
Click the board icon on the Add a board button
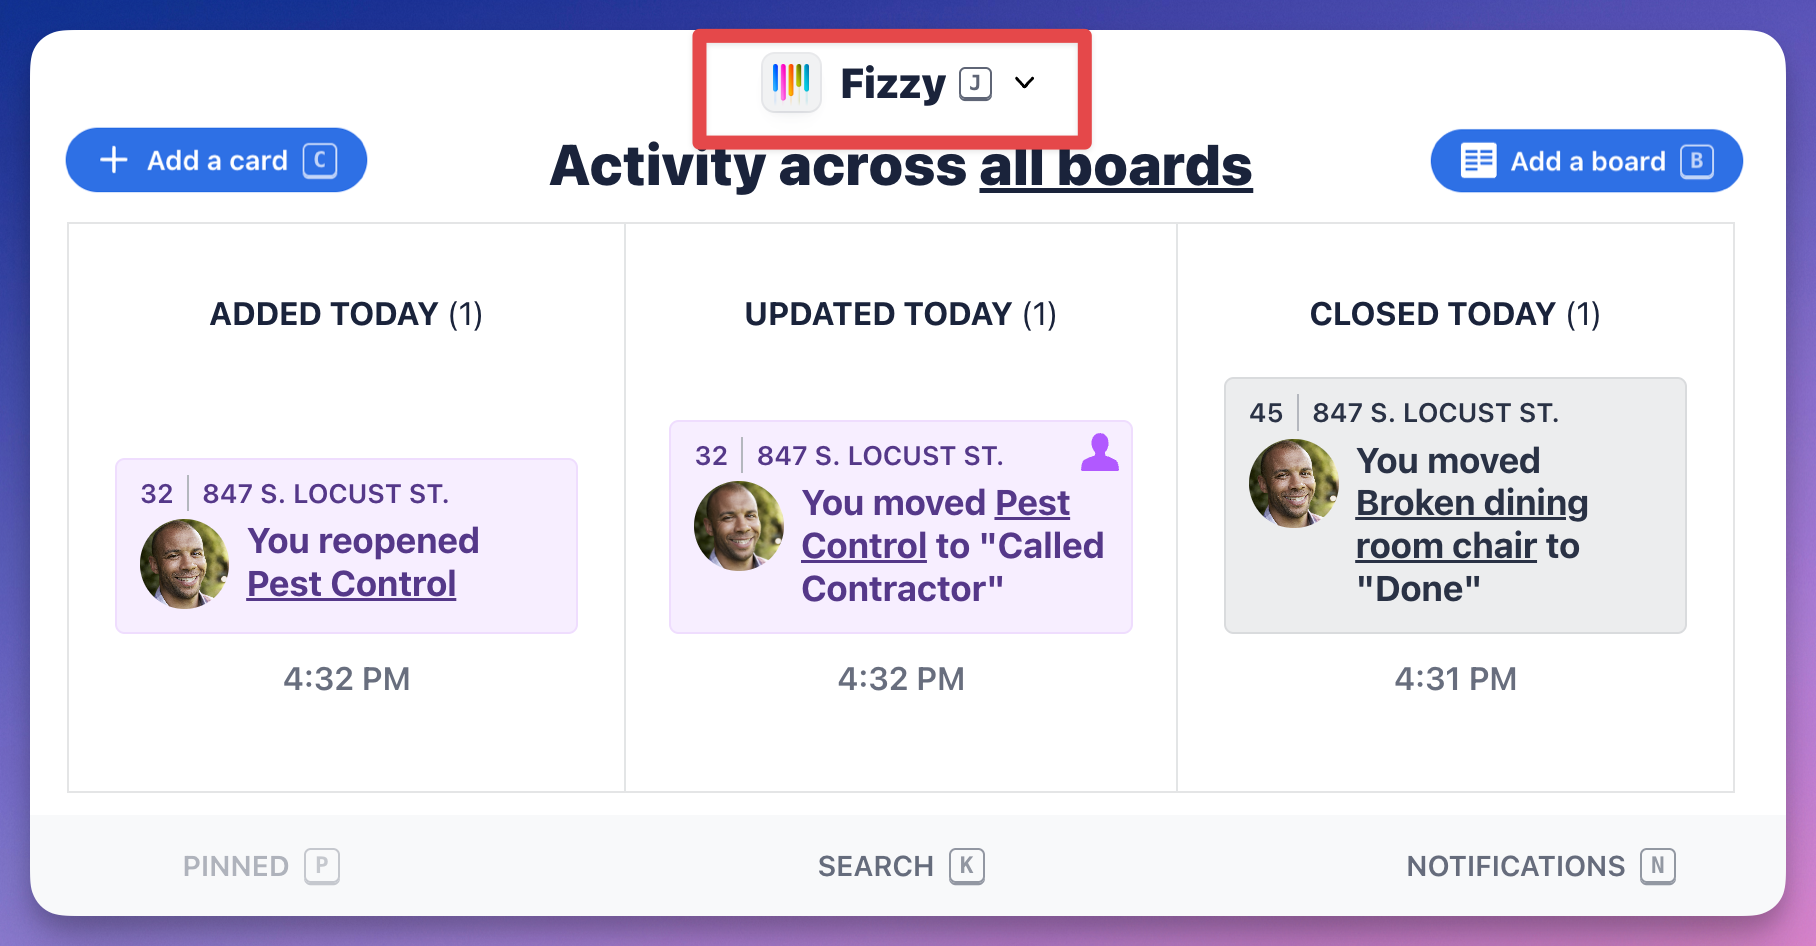click(x=1478, y=160)
